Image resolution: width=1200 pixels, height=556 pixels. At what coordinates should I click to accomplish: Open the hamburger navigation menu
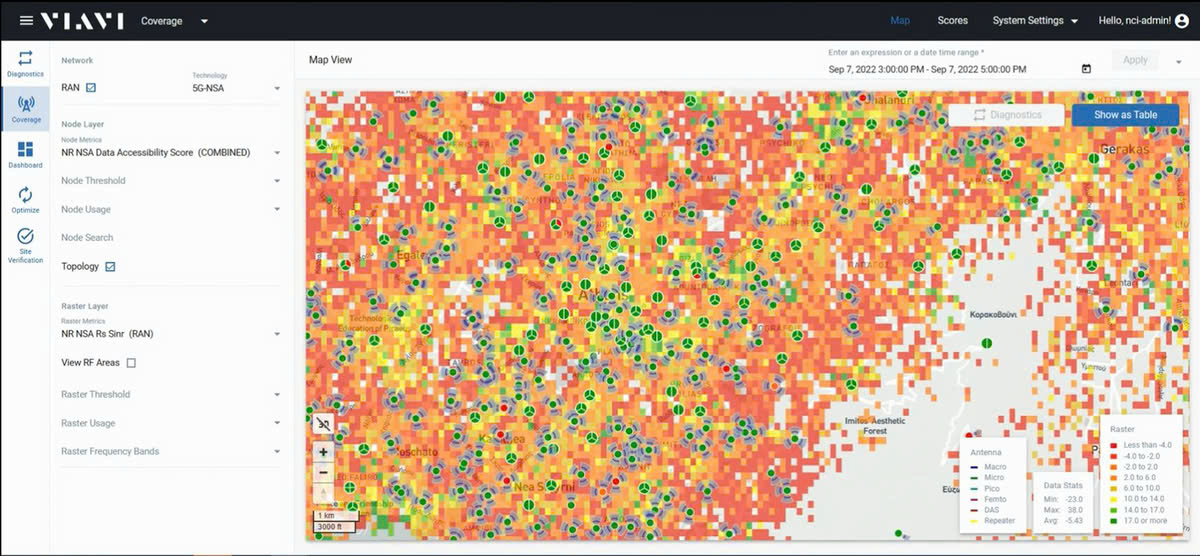tap(26, 21)
